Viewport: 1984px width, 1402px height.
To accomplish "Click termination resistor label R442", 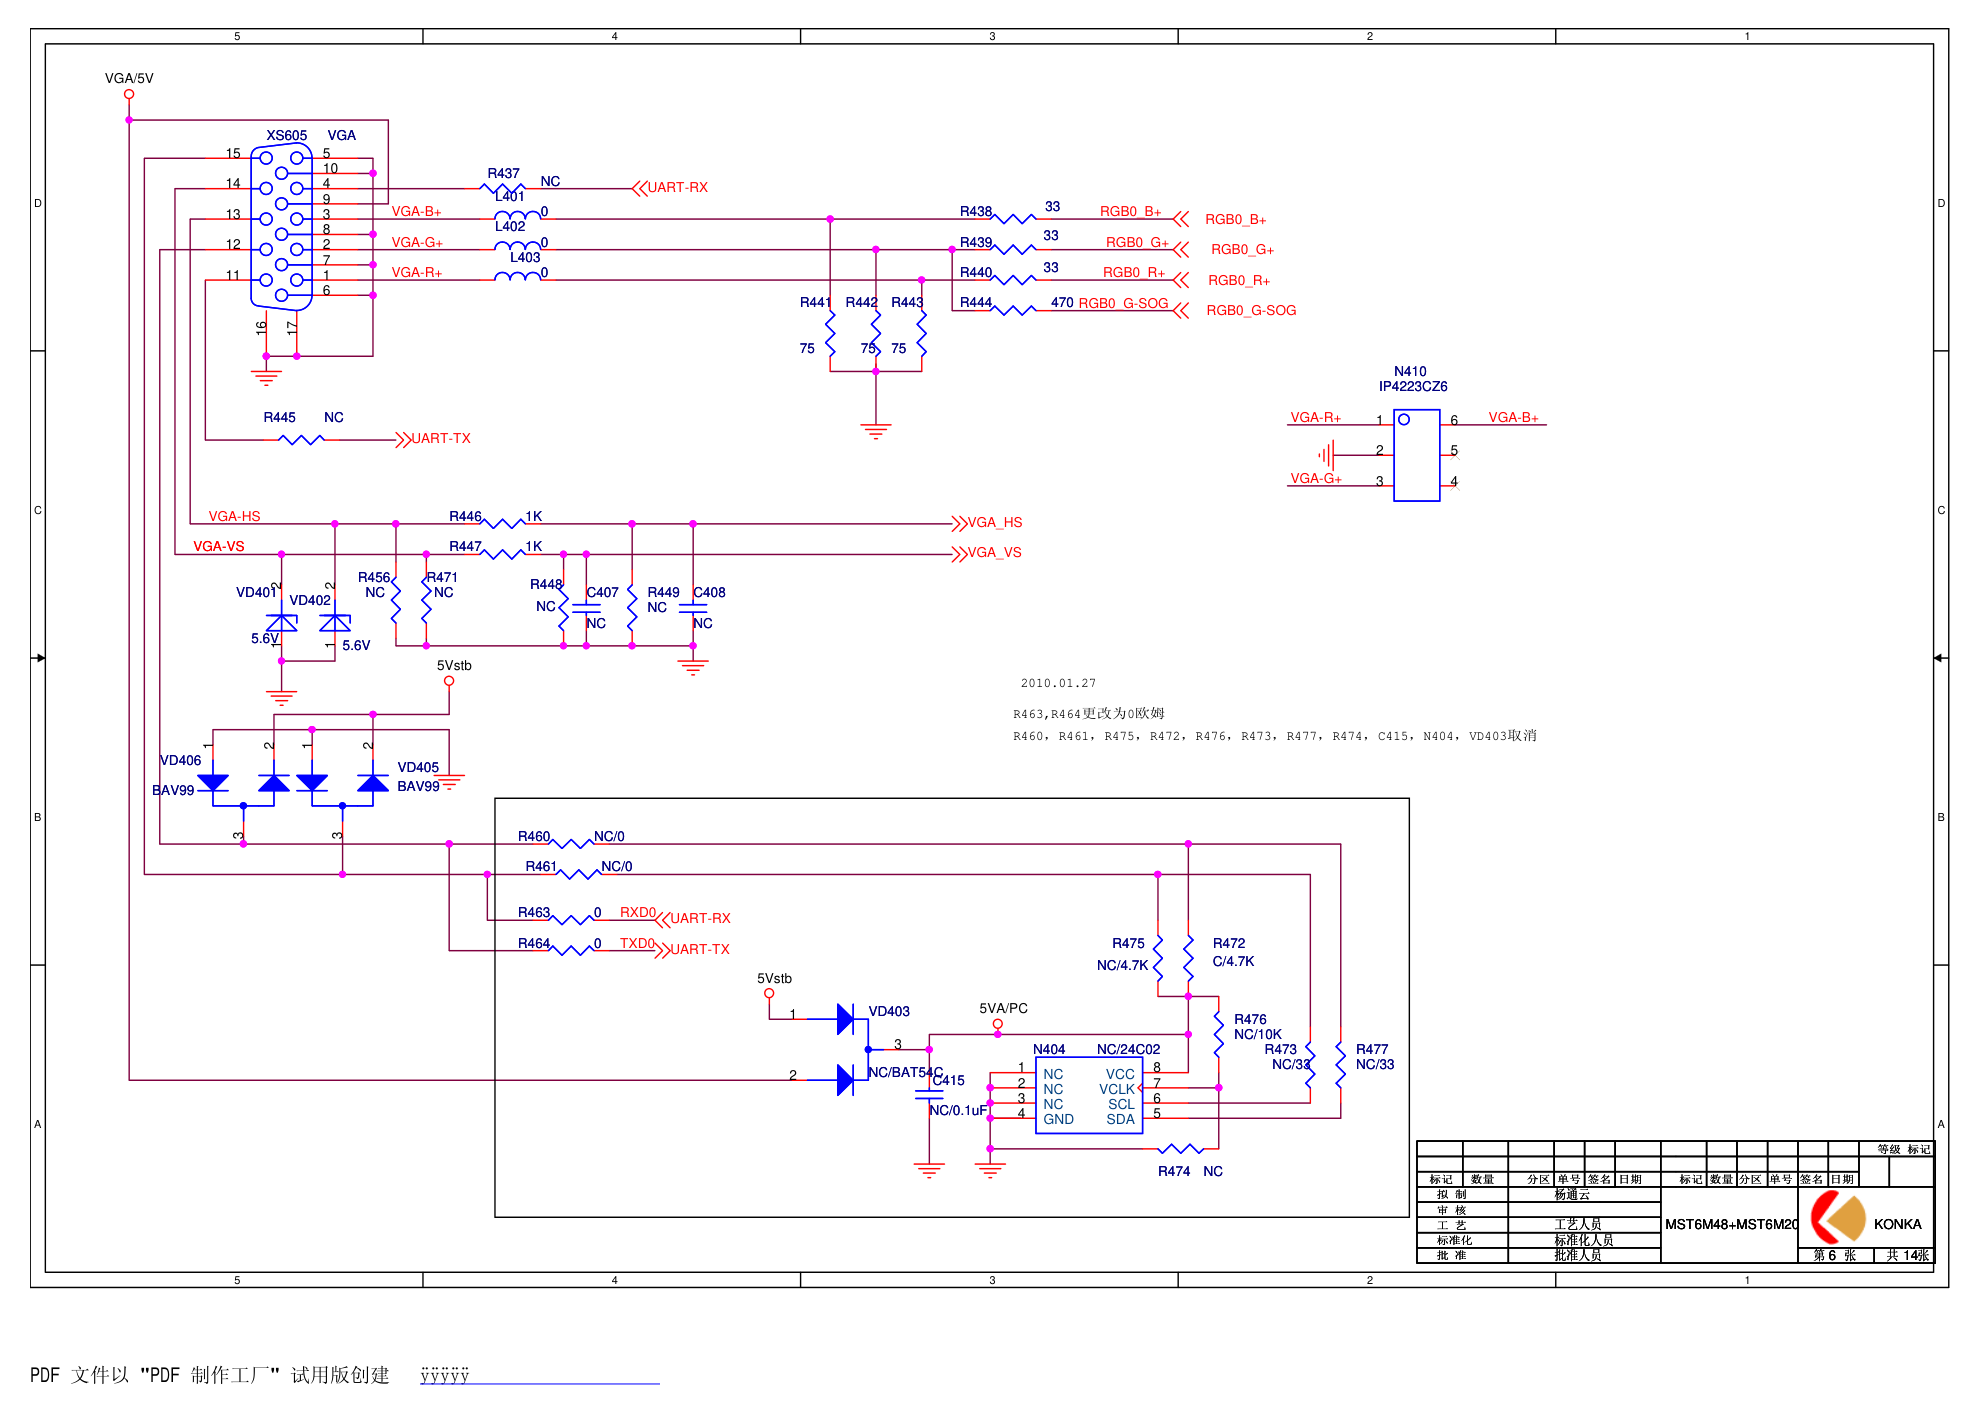I will [x=861, y=302].
